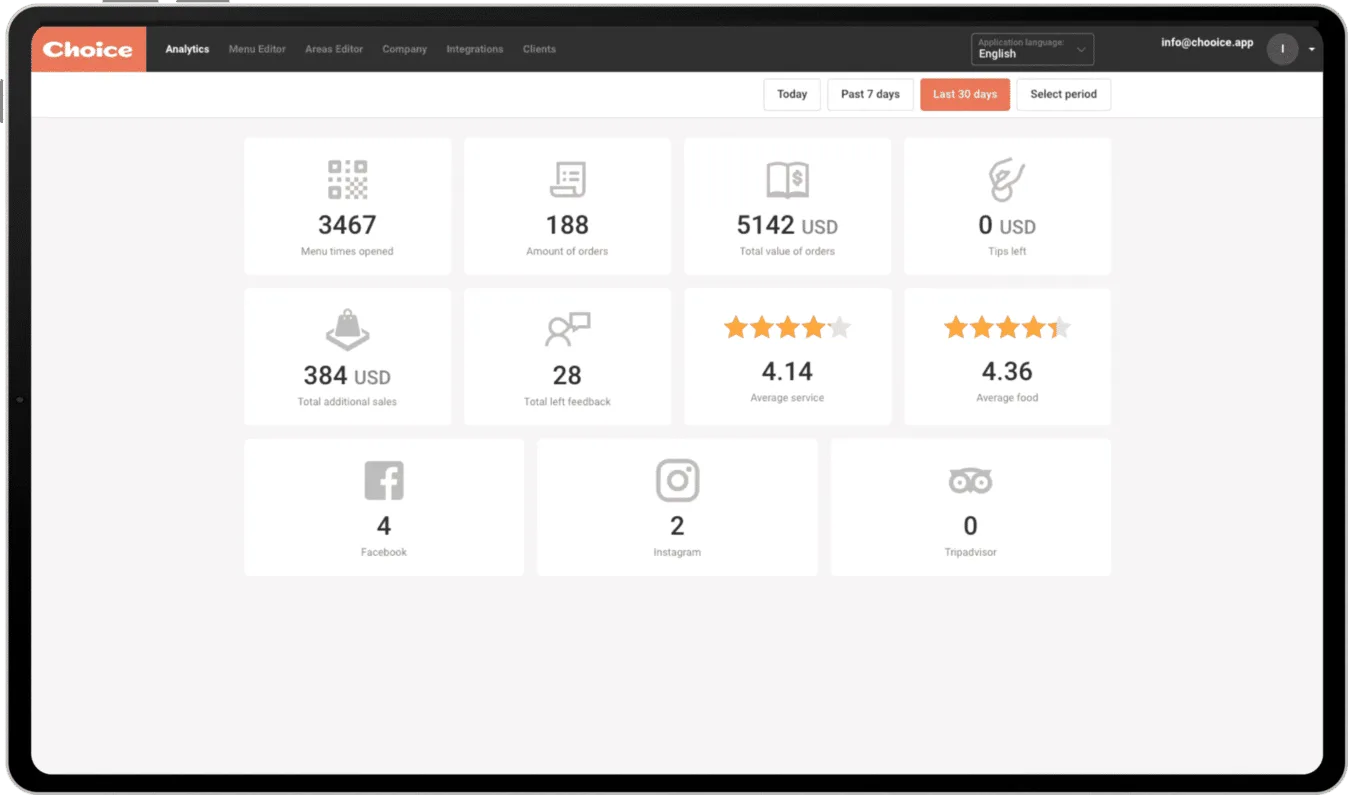Open the Integrations menu item
The image size is (1348, 795).
tap(474, 49)
